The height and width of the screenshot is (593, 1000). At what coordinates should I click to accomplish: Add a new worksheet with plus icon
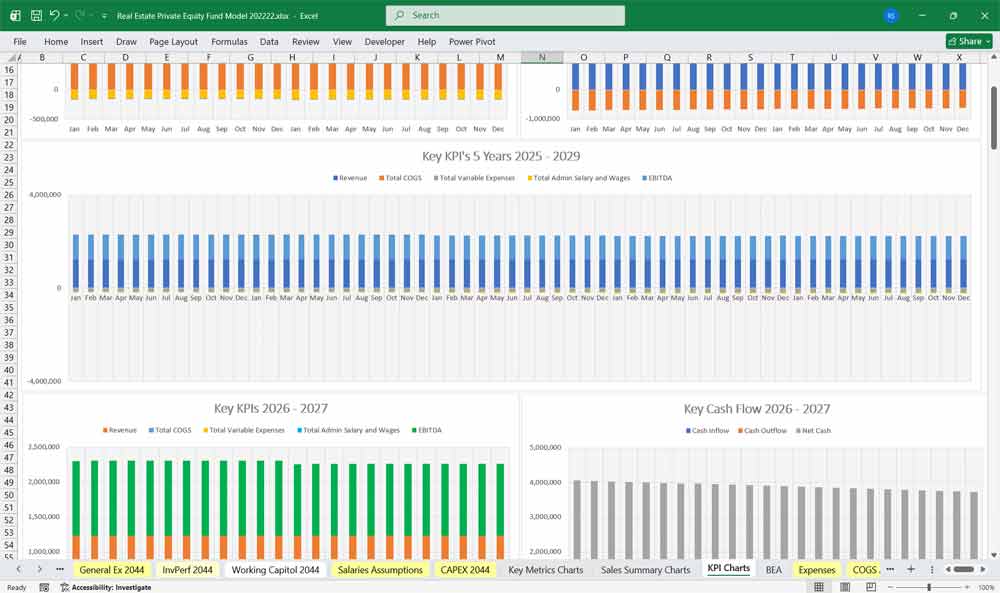click(911, 569)
